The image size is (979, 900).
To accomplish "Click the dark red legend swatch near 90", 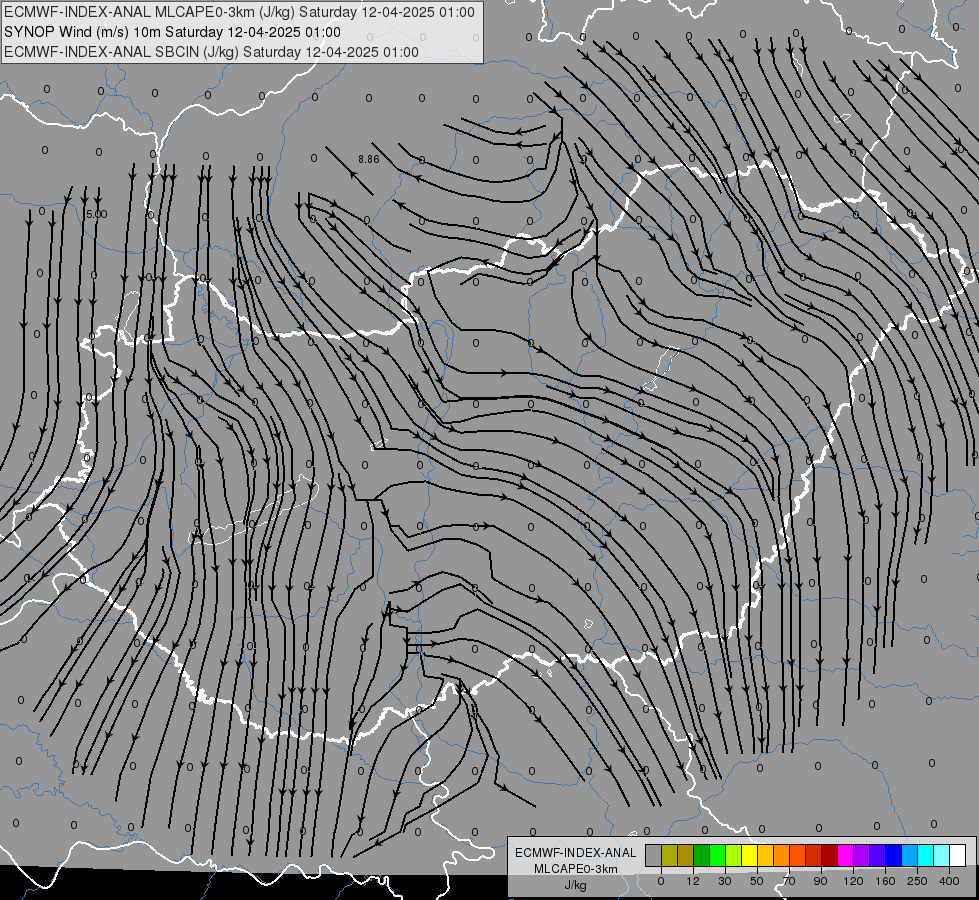I will [x=829, y=855].
